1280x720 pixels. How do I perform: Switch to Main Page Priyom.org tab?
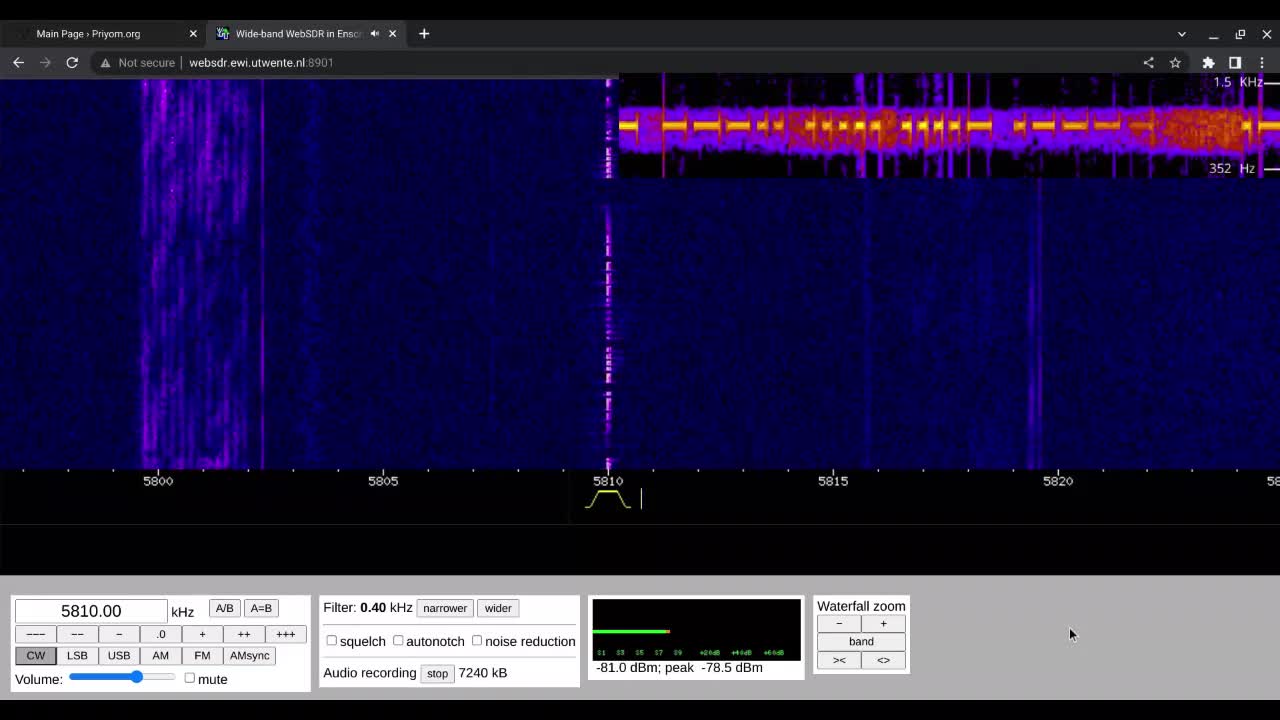point(103,33)
